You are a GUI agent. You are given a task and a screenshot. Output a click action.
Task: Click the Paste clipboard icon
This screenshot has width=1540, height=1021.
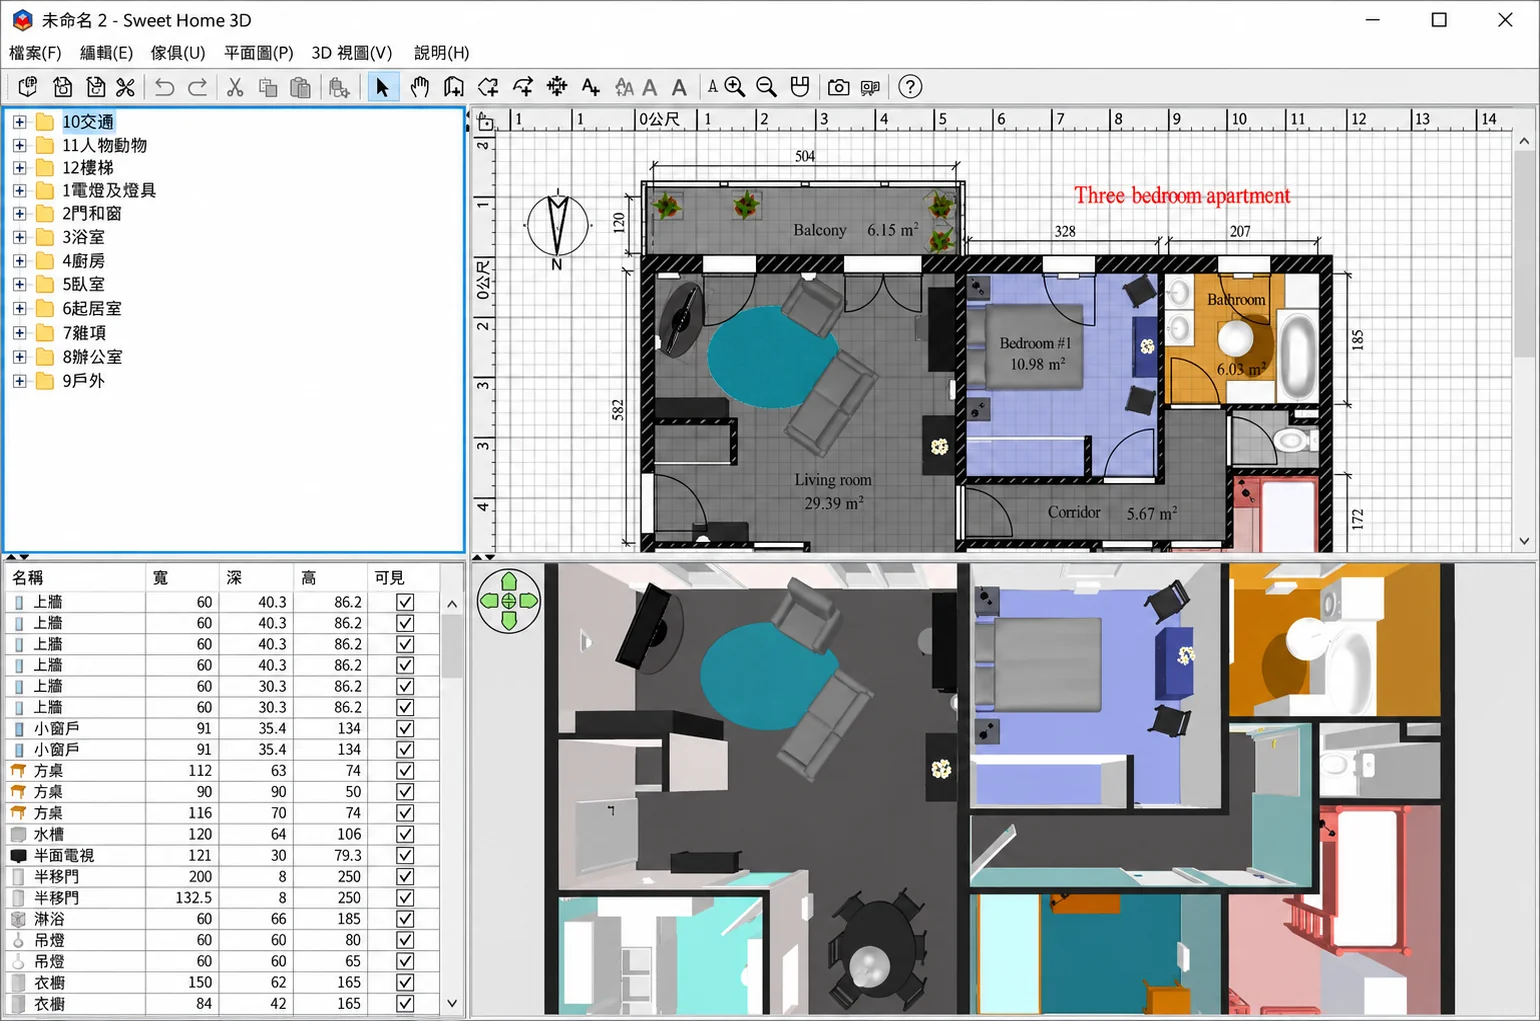[x=300, y=87]
